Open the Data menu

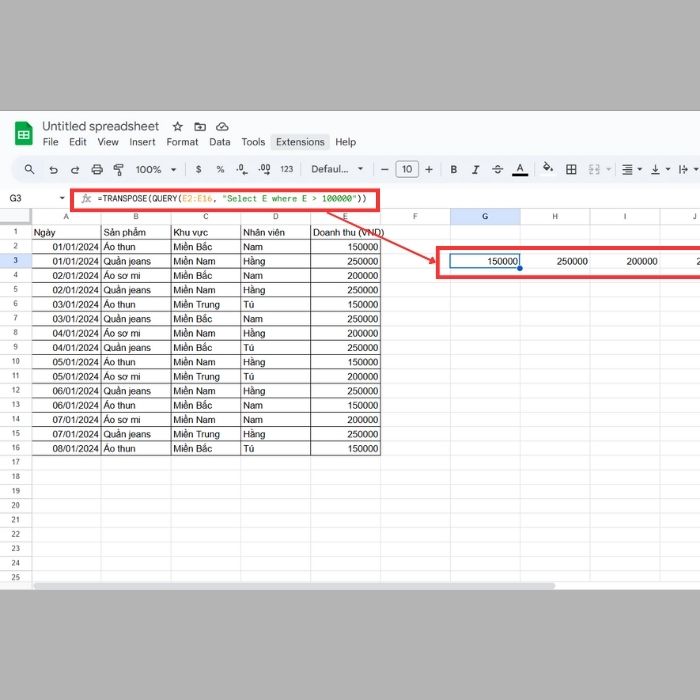click(220, 142)
